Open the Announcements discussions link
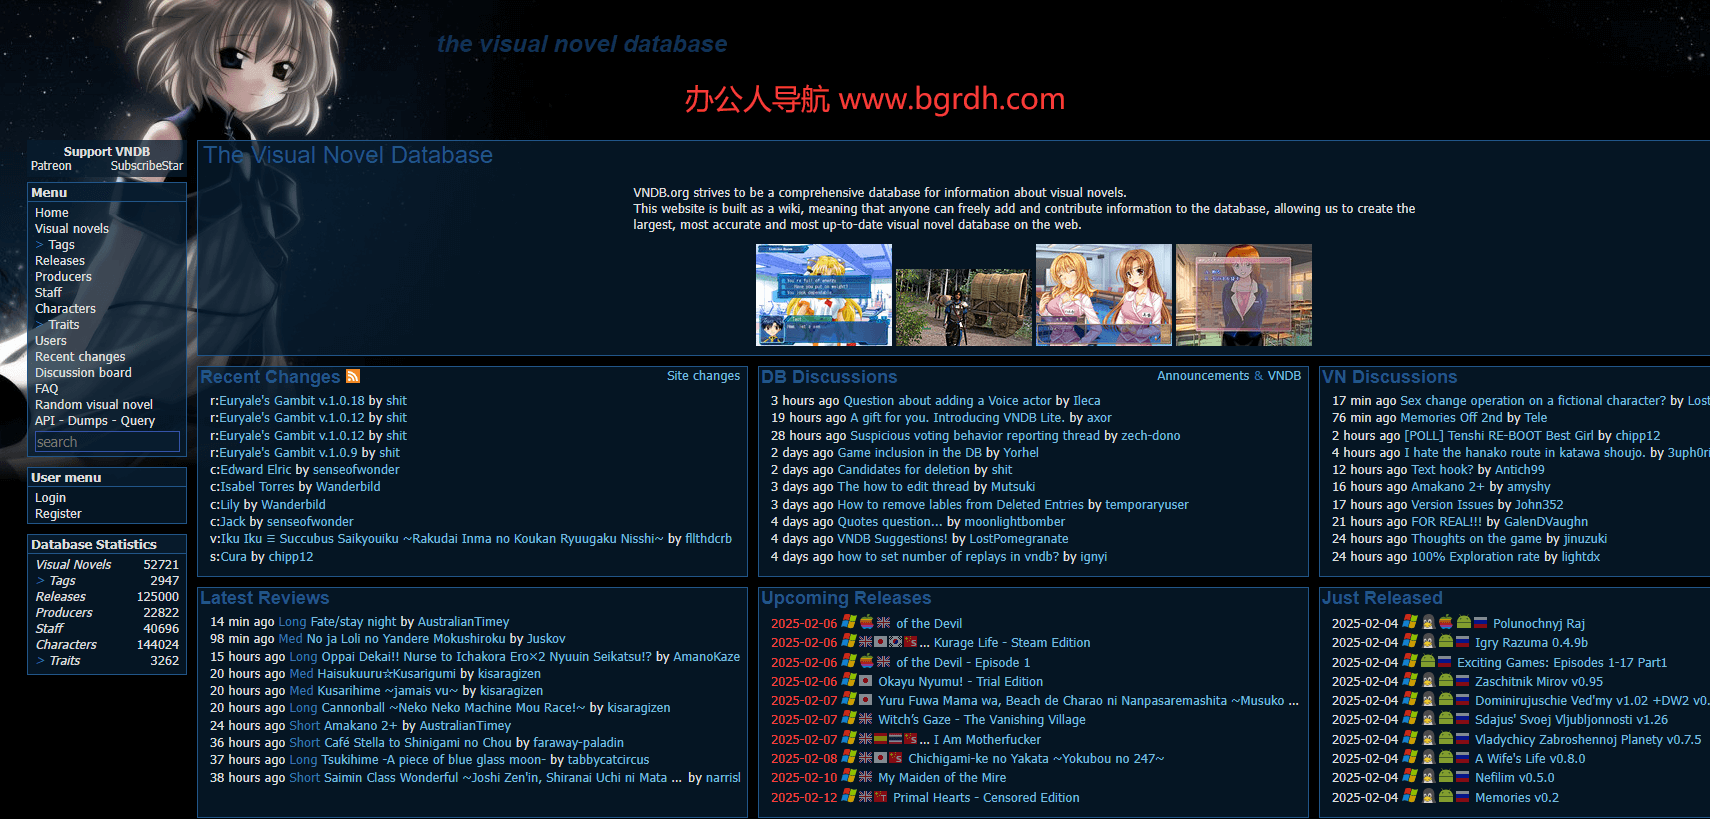1710x819 pixels. click(1202, 376)
